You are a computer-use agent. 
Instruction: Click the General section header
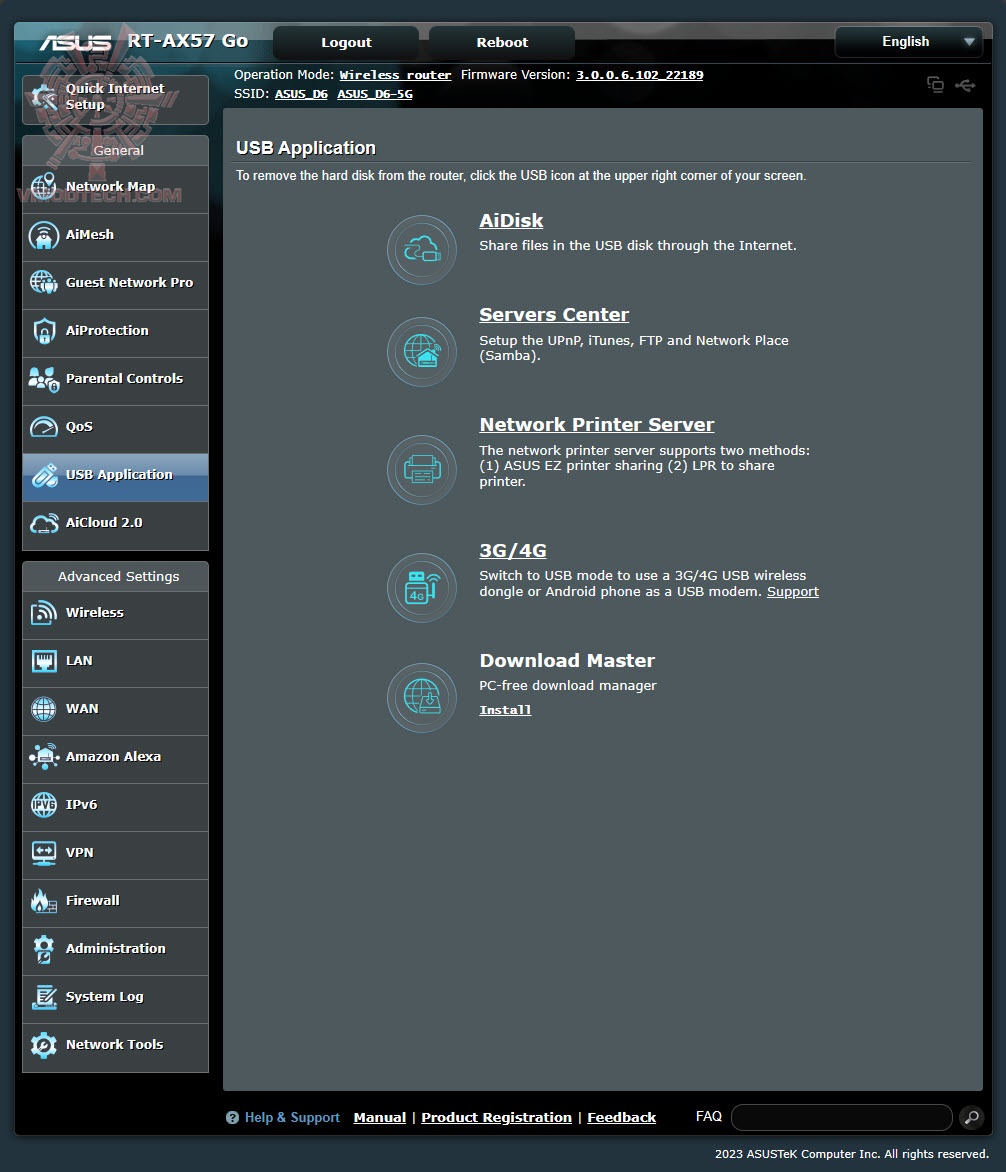(x=115, y=150)
